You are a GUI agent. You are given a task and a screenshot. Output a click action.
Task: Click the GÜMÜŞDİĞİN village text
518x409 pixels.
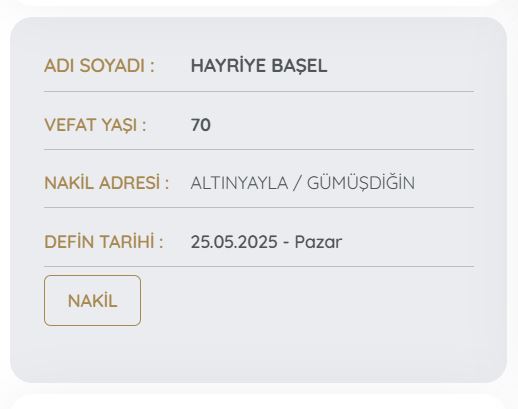click(361, 183)
